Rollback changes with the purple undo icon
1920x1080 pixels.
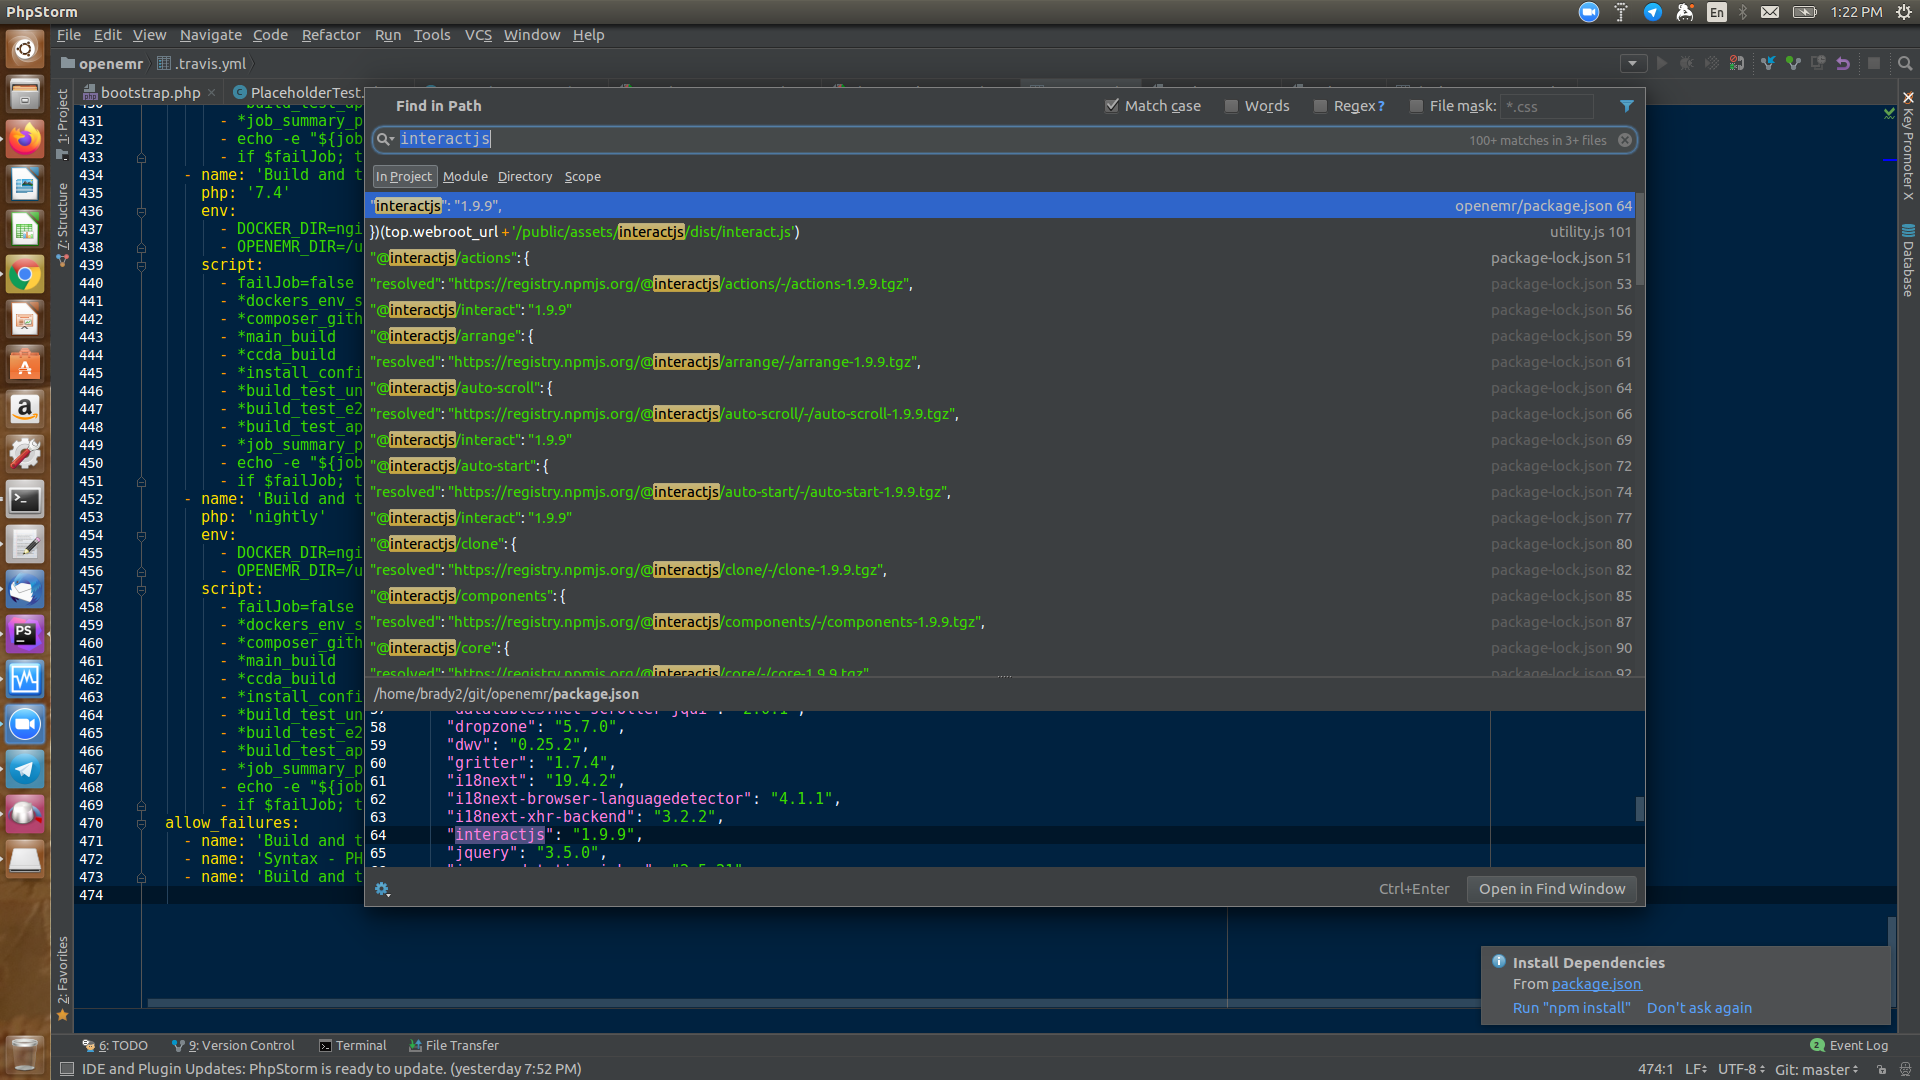tap(1843, 62)
